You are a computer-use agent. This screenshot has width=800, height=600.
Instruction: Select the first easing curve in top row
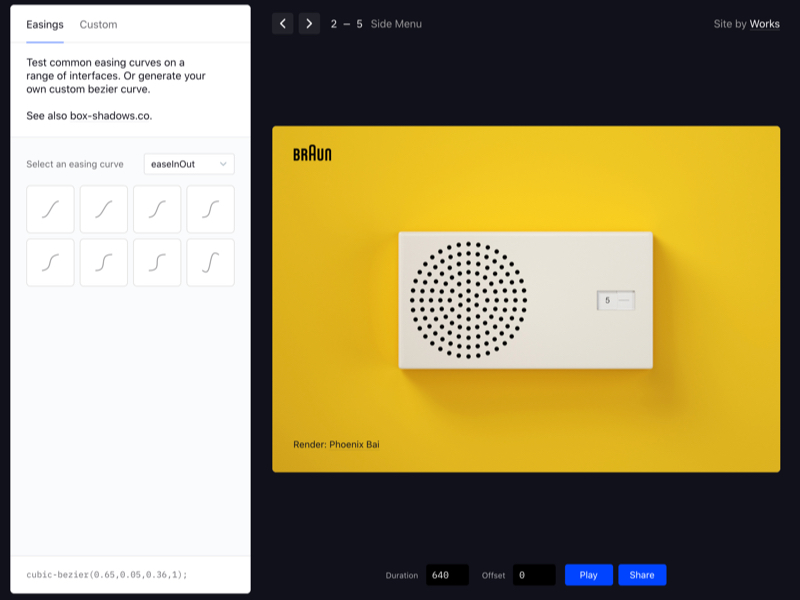pos(50,210)
